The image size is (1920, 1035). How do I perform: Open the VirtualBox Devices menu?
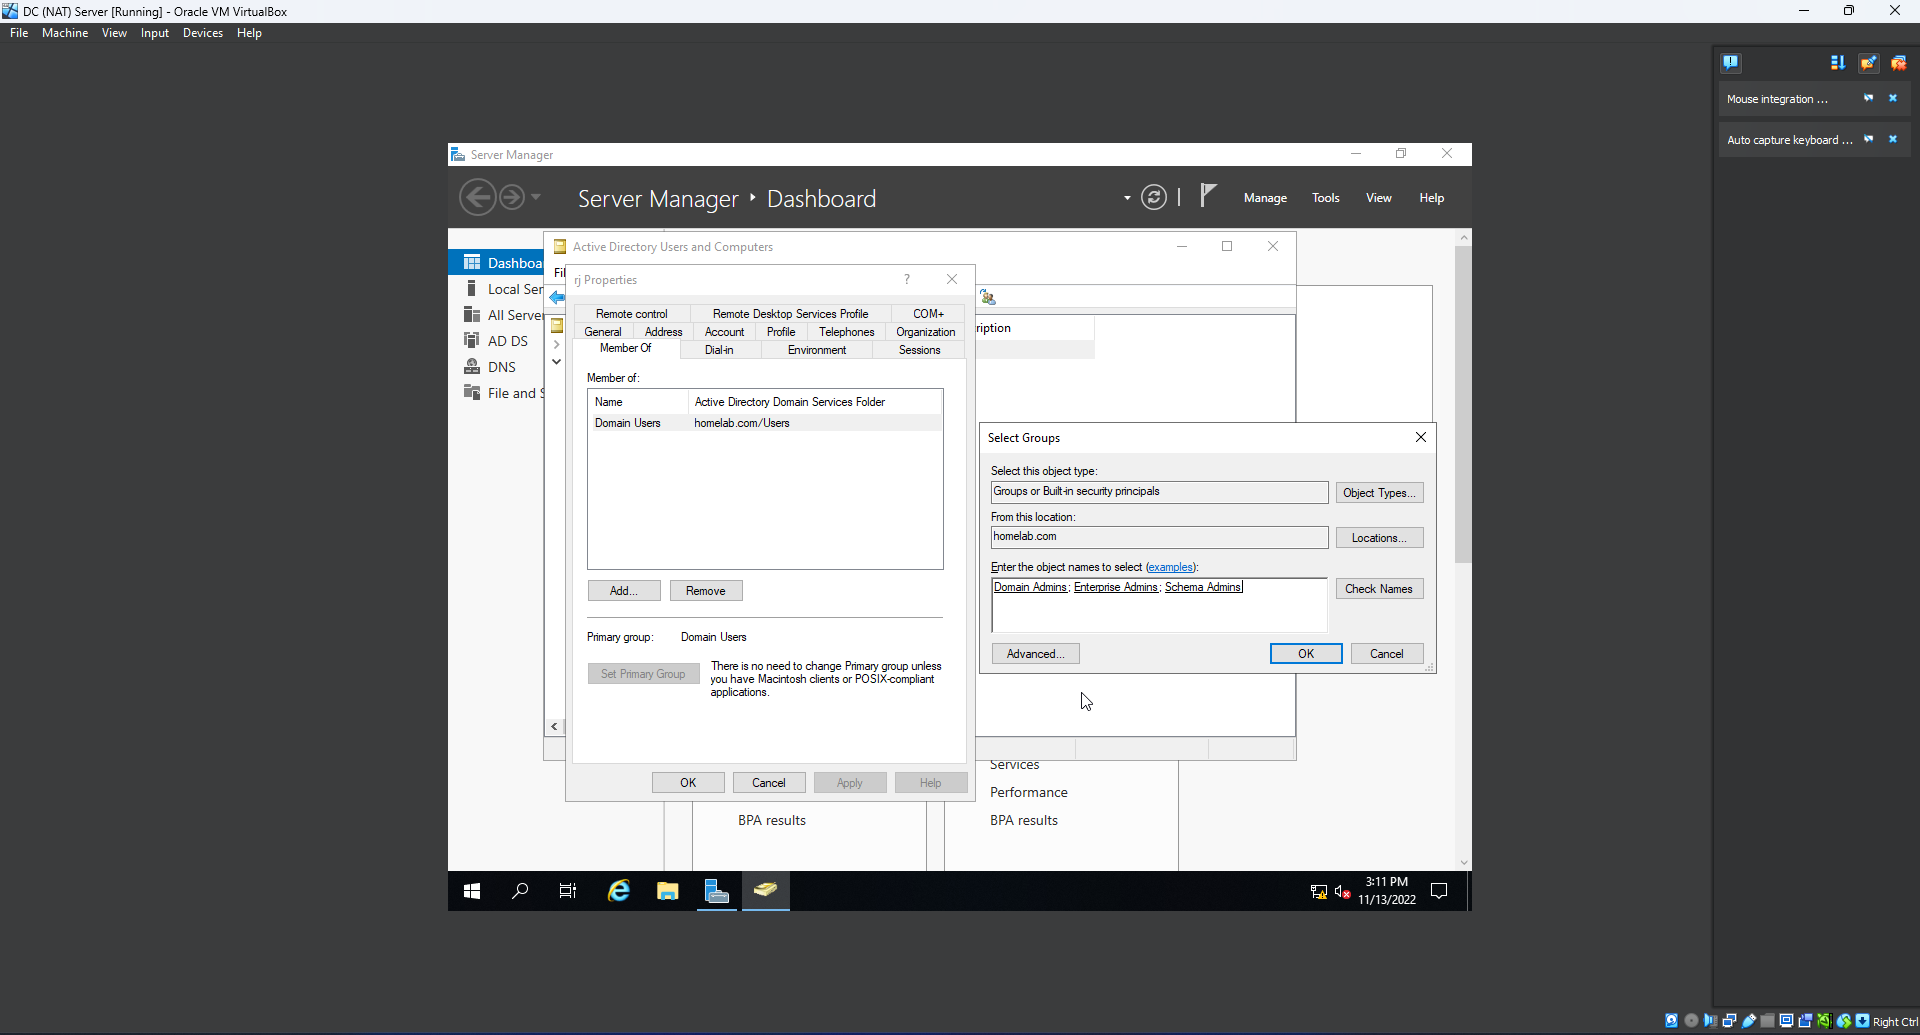203,33
